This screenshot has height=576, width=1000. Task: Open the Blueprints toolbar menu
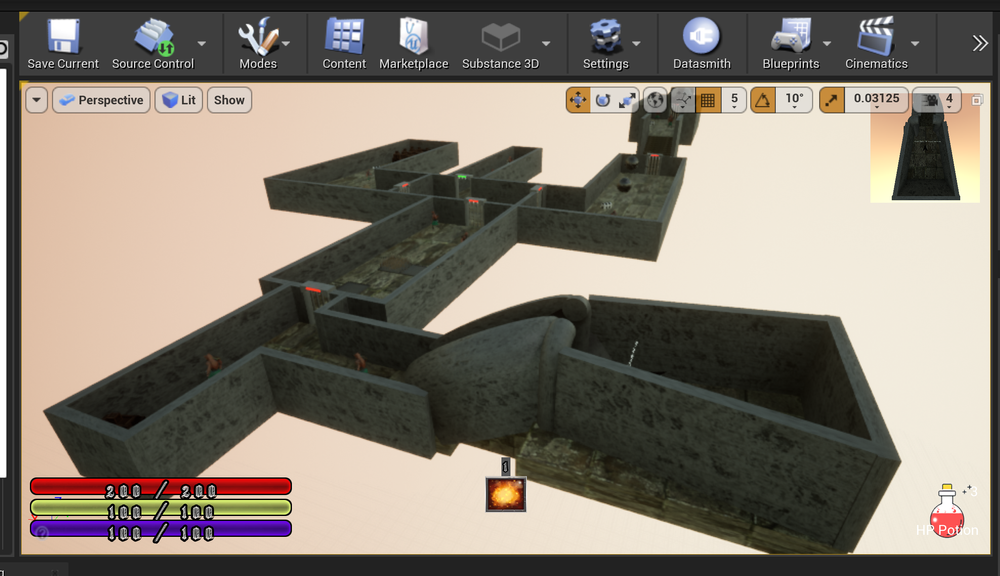pos(790,43)
